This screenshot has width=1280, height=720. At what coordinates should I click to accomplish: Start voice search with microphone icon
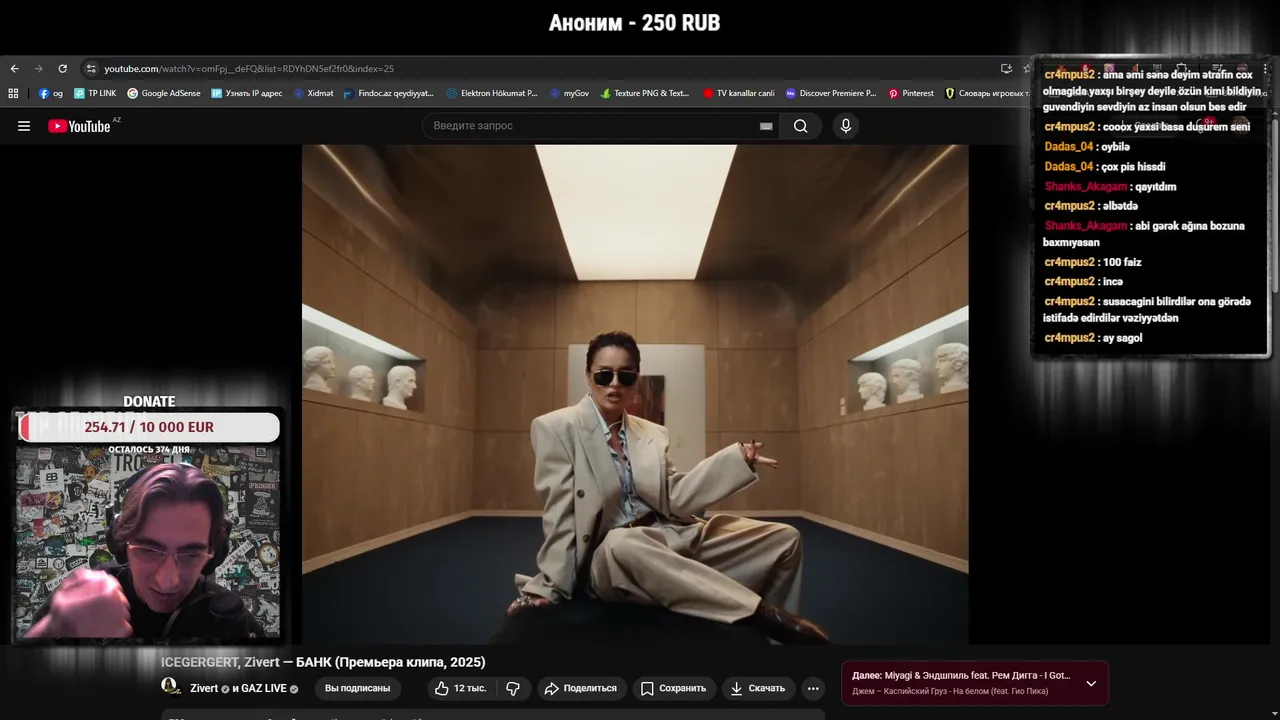pos(846,126)
